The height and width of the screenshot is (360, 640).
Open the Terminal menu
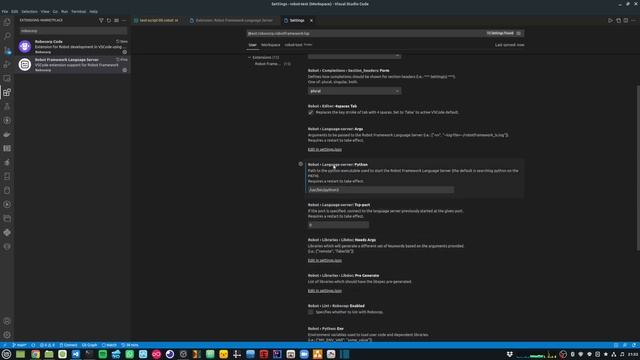(79, 11)
